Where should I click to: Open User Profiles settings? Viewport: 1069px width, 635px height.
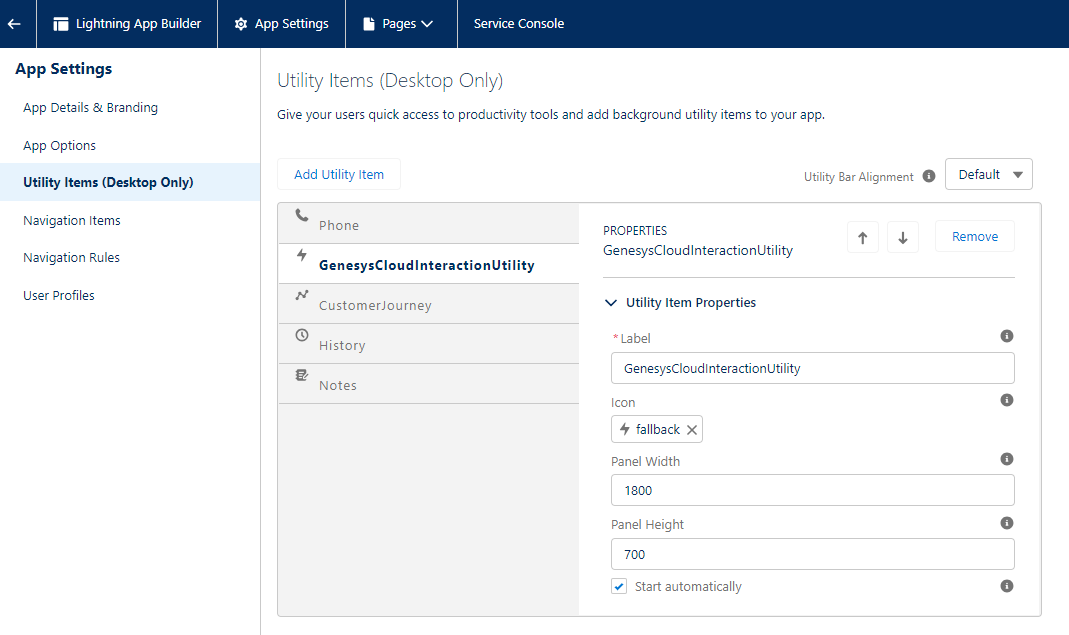[59, 296]
